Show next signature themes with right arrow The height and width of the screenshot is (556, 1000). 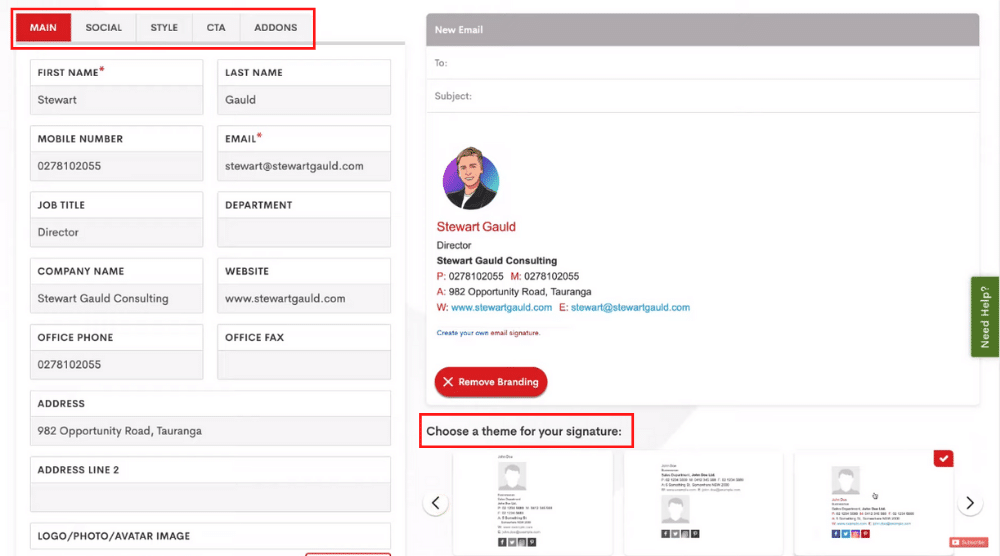970,503
